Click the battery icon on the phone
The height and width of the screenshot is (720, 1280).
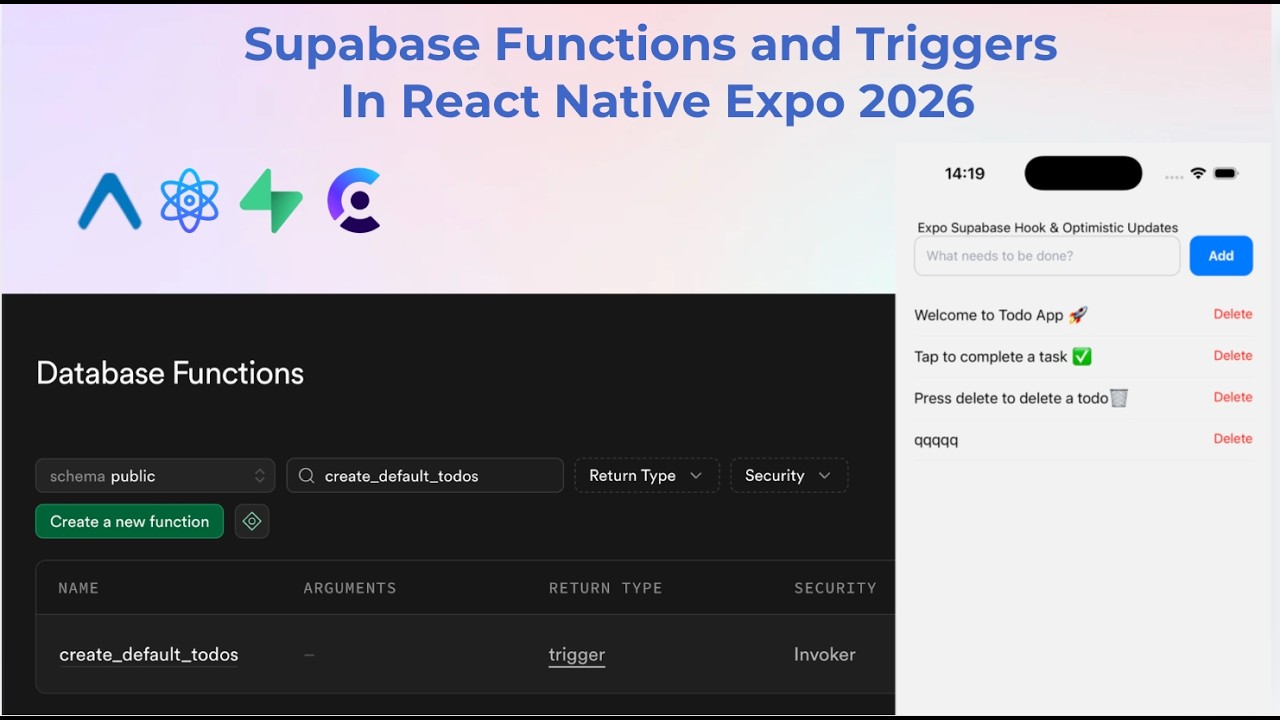(1226, 173)
